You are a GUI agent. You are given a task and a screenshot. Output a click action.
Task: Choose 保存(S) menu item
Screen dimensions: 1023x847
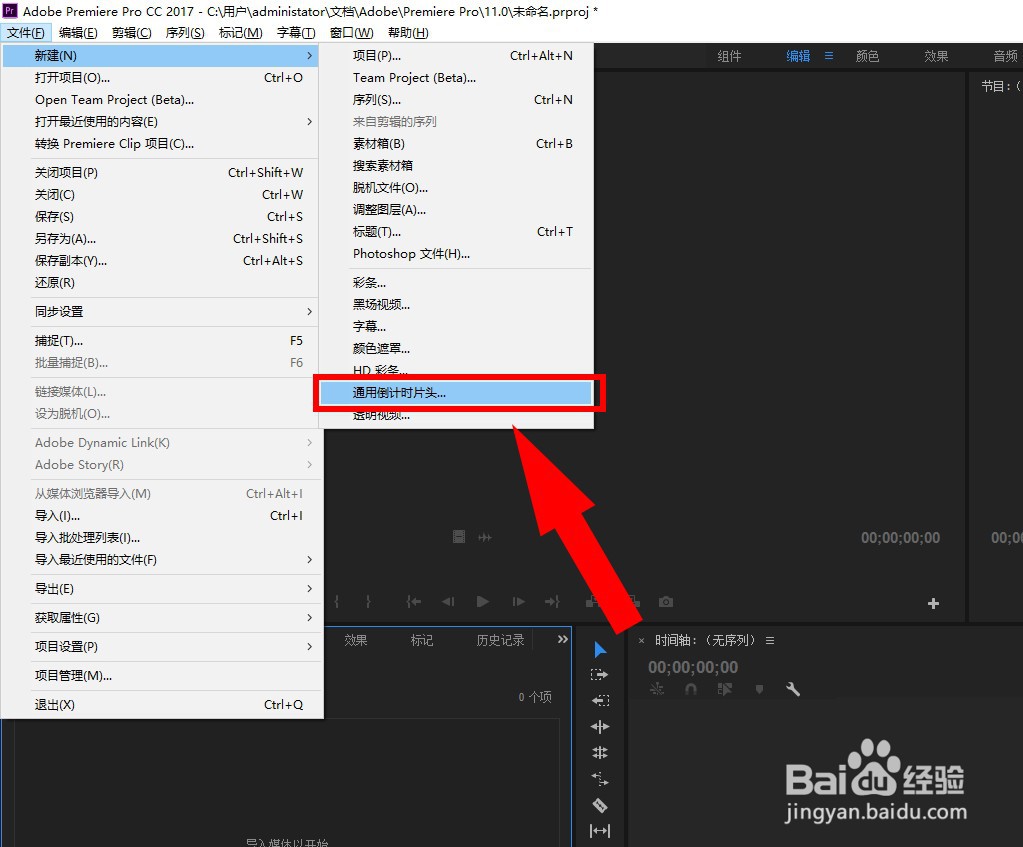pos(160,217)
